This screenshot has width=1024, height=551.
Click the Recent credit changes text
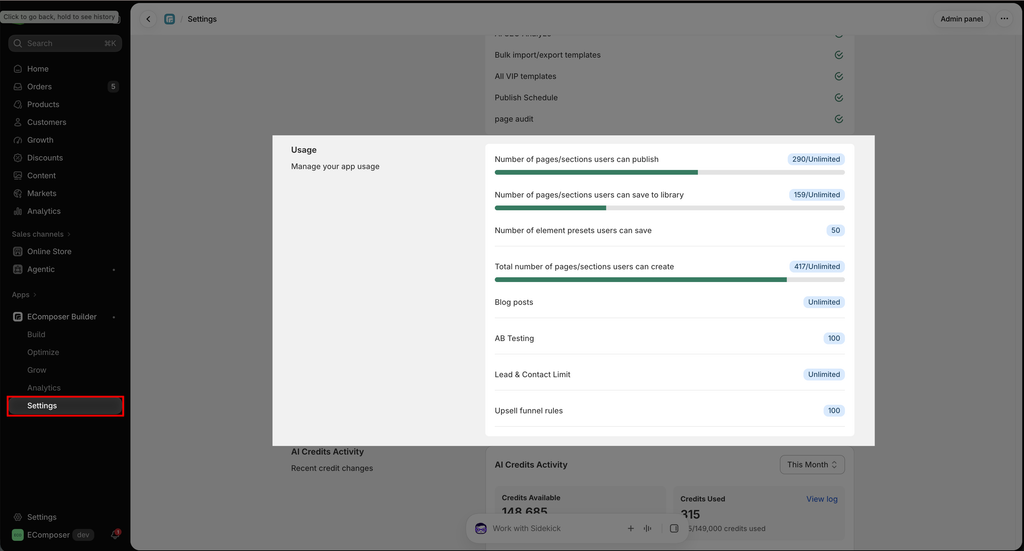click(x=332, y=468)
